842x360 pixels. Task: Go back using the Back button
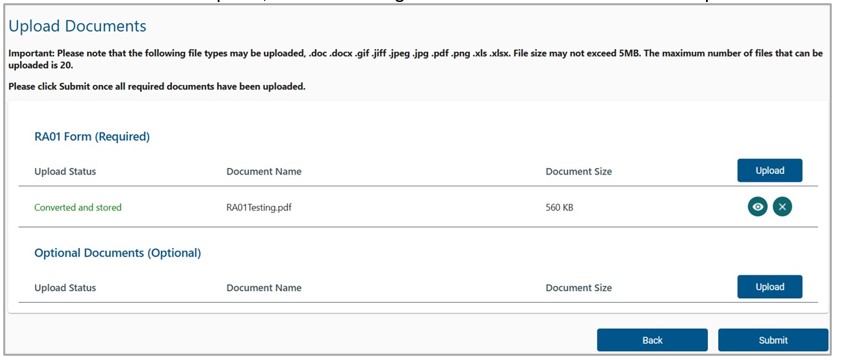click(652, 340)
